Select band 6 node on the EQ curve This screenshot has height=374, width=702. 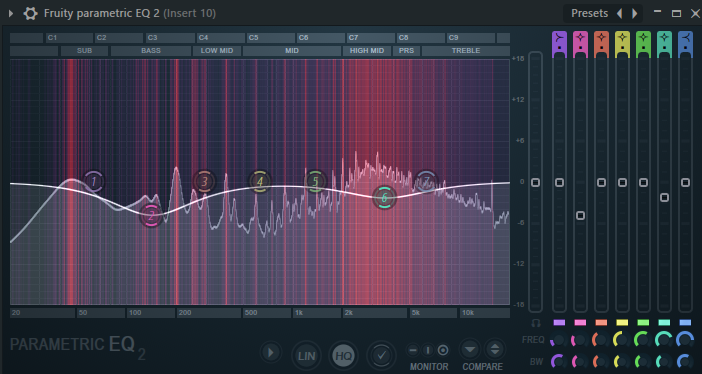(384, 198)
